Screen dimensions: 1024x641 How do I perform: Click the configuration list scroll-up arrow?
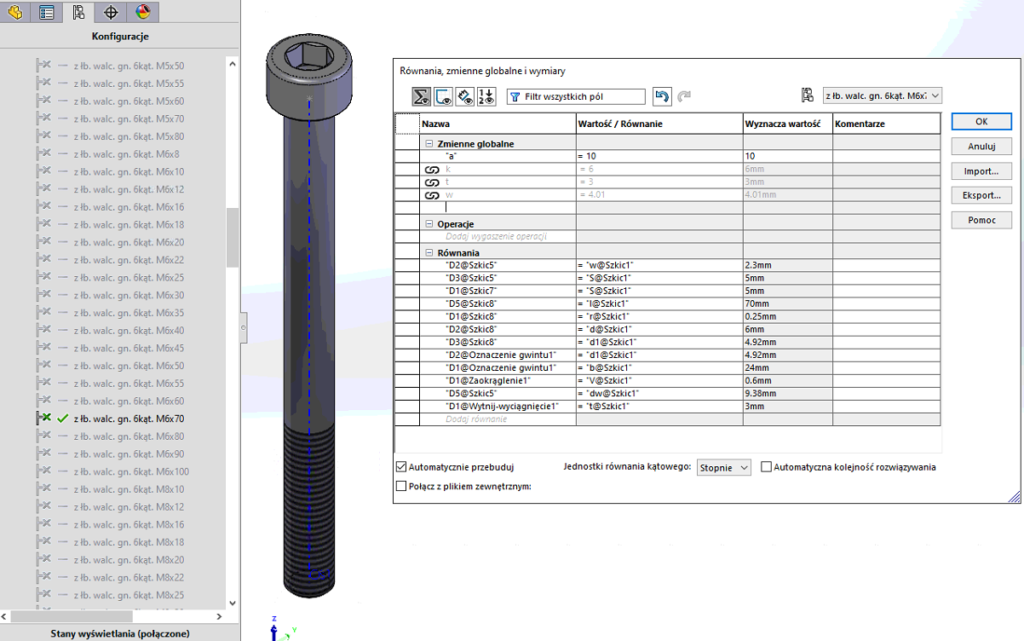point(232,64)
